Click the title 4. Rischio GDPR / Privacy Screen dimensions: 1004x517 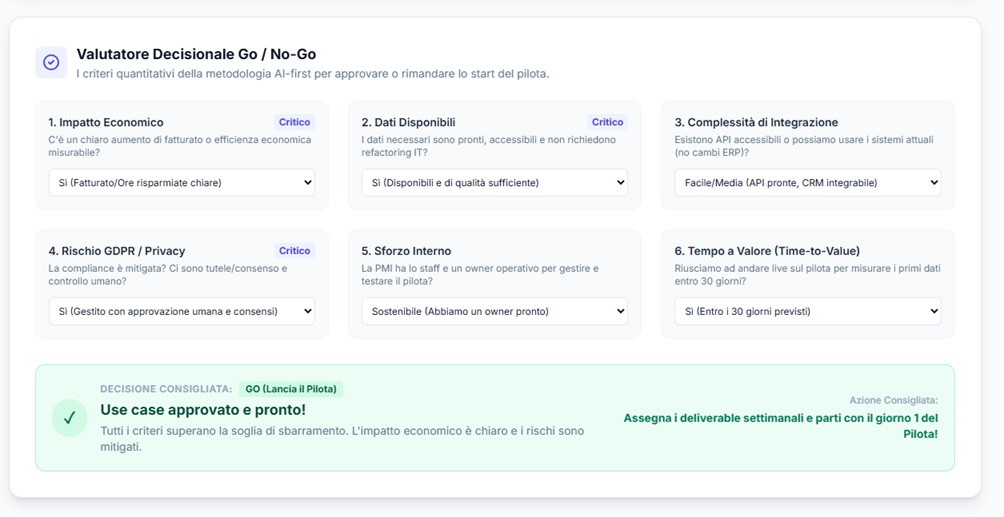[x=117, y=251]
